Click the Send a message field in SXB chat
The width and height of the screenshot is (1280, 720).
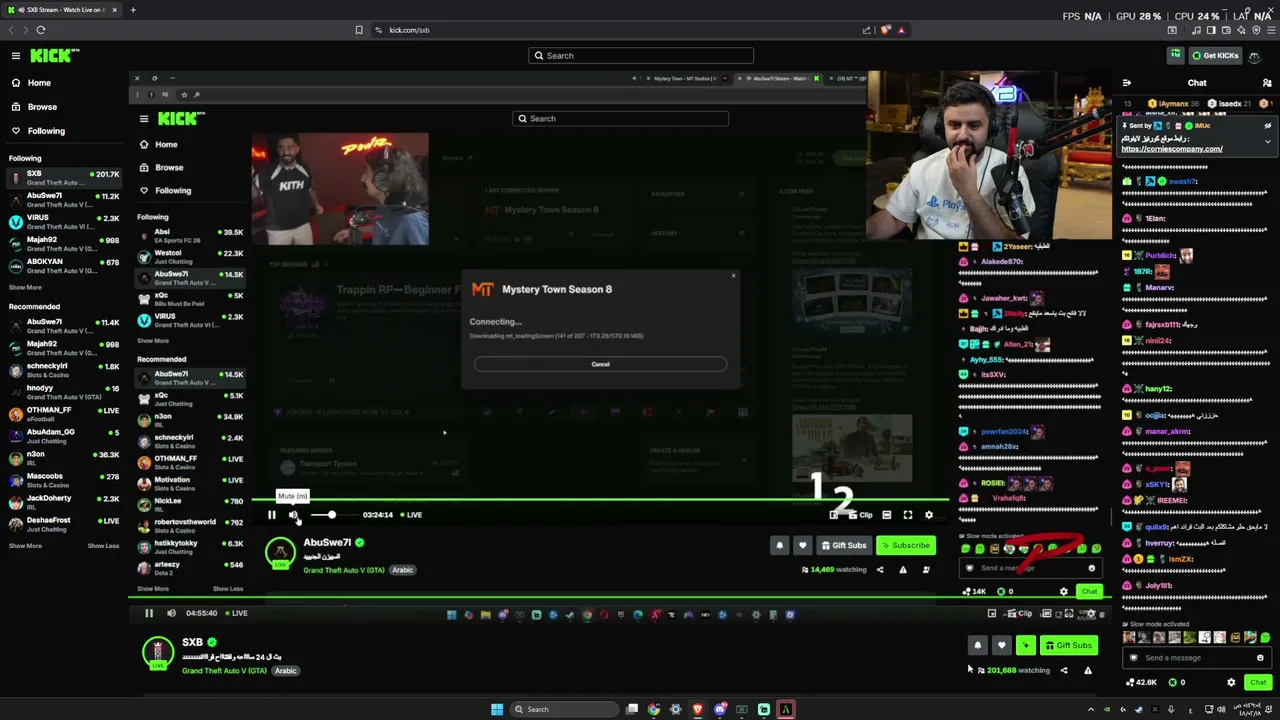tap(1196, 658)
